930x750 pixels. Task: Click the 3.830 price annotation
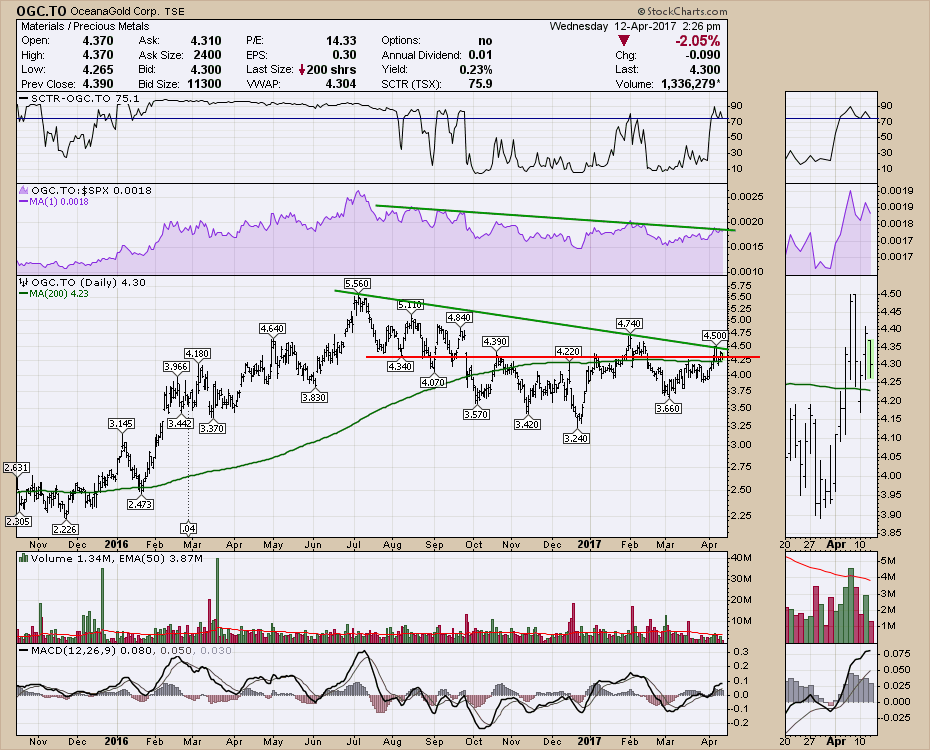(314, 397)
